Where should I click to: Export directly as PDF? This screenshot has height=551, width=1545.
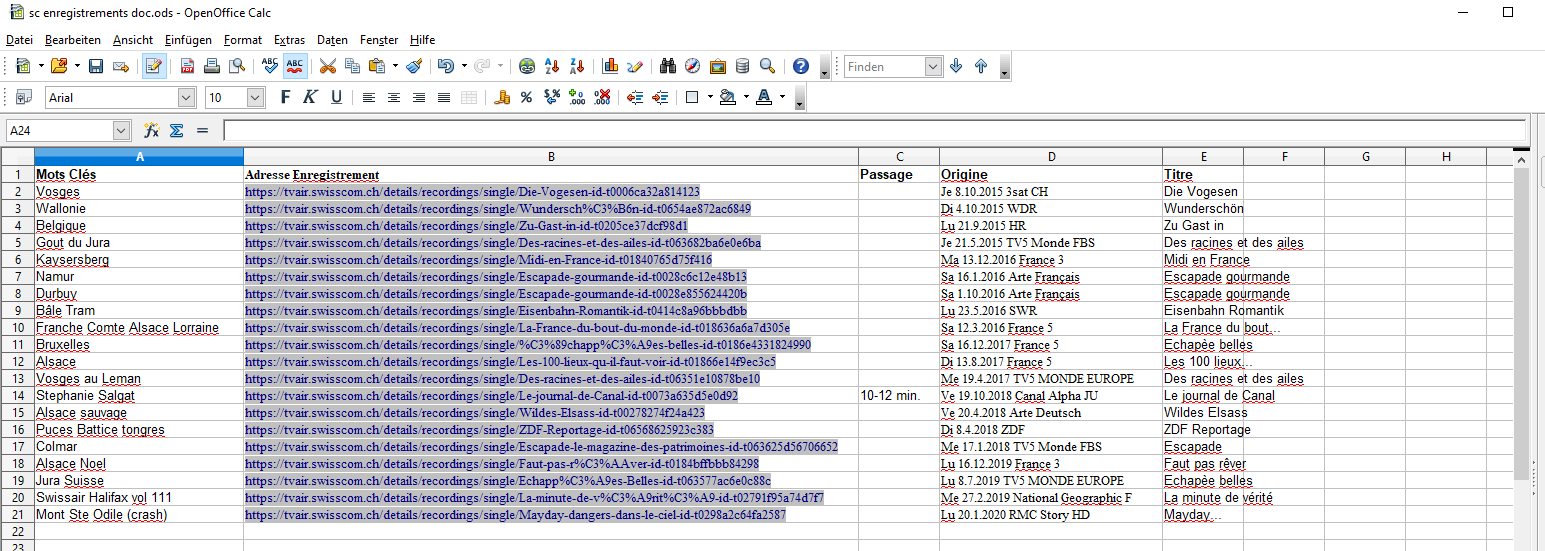pos(187,67)
